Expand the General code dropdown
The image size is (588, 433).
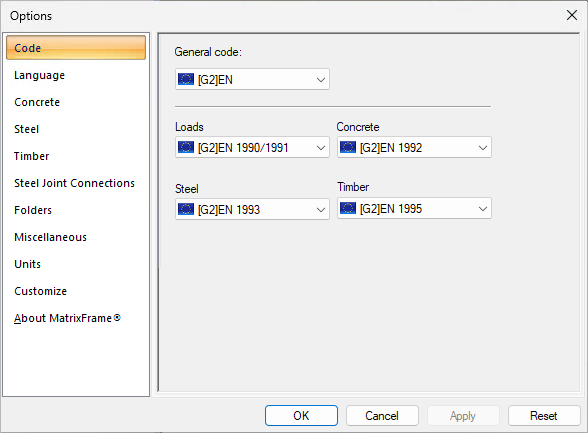(x=252, y=79)
